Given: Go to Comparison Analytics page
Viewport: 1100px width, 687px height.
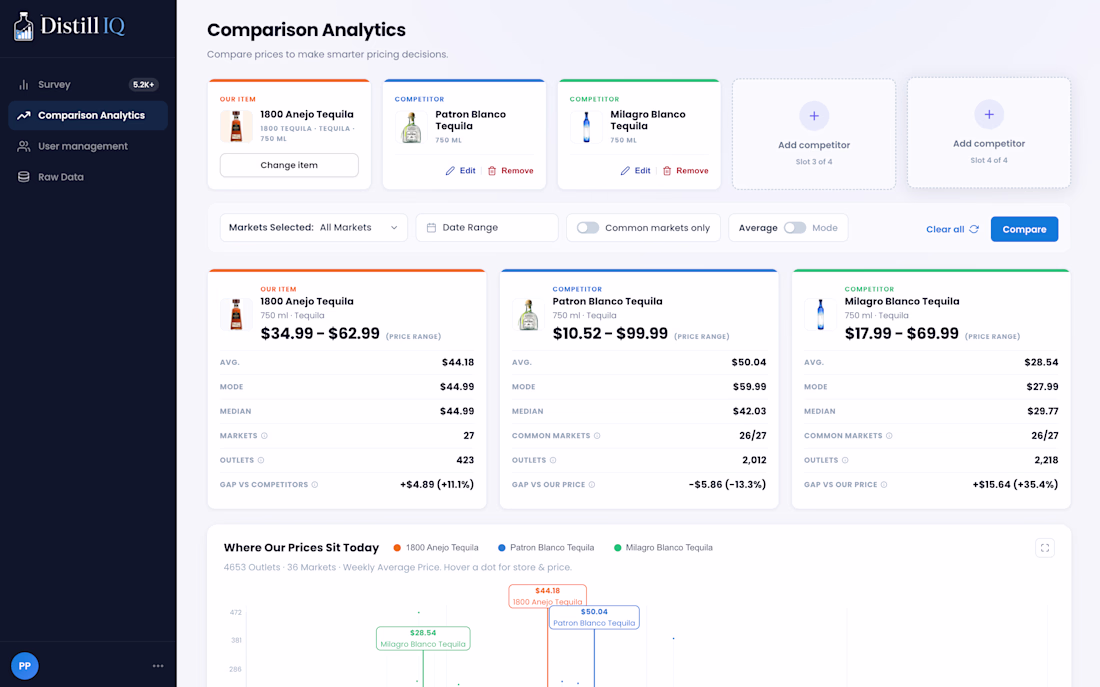Looking at the screenshot, I should click(88, 115).
